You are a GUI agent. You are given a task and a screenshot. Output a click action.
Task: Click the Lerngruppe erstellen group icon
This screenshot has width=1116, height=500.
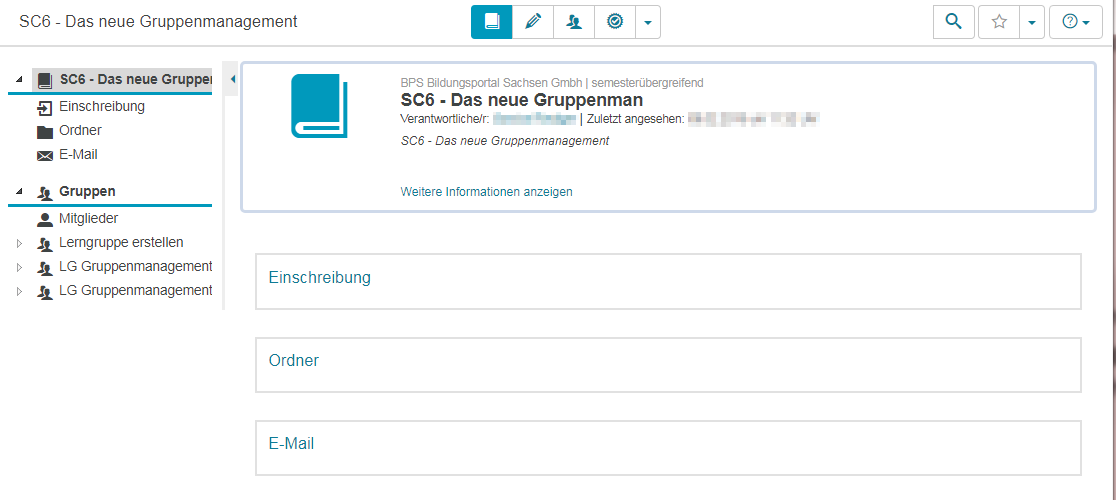click(x=45, y=244)
